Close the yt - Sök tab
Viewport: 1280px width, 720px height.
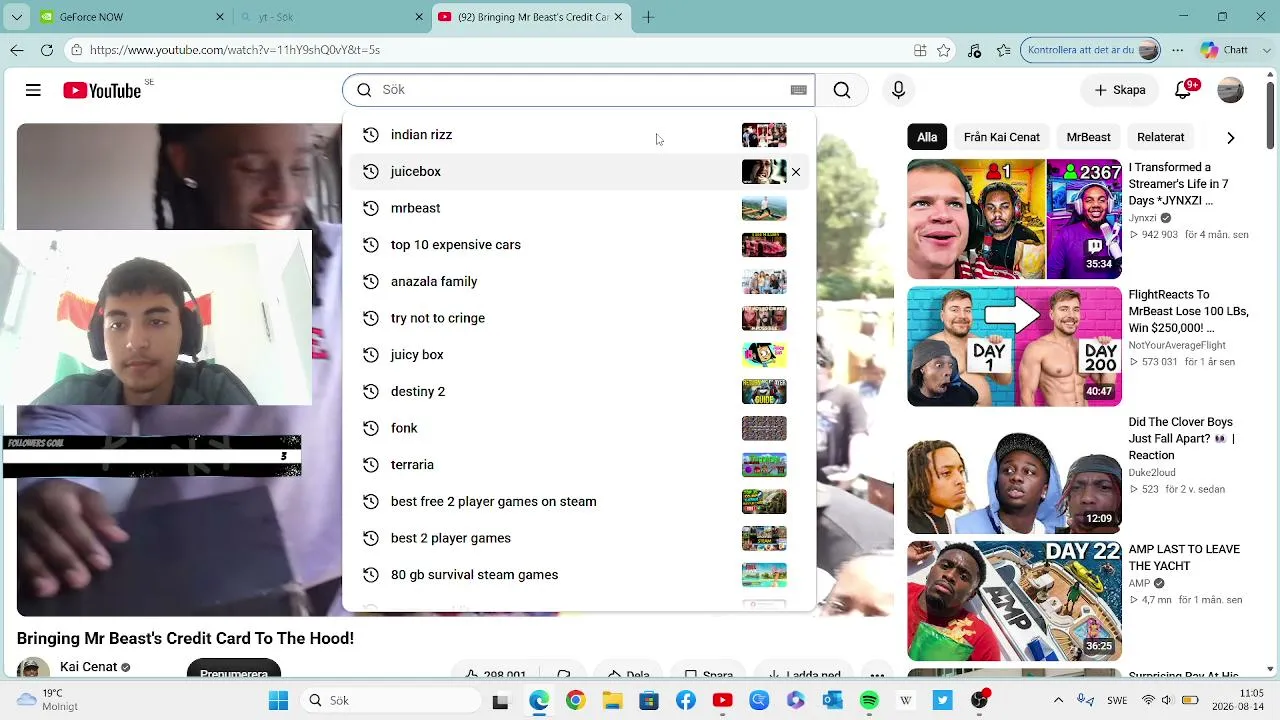click(x=419, y=17)
